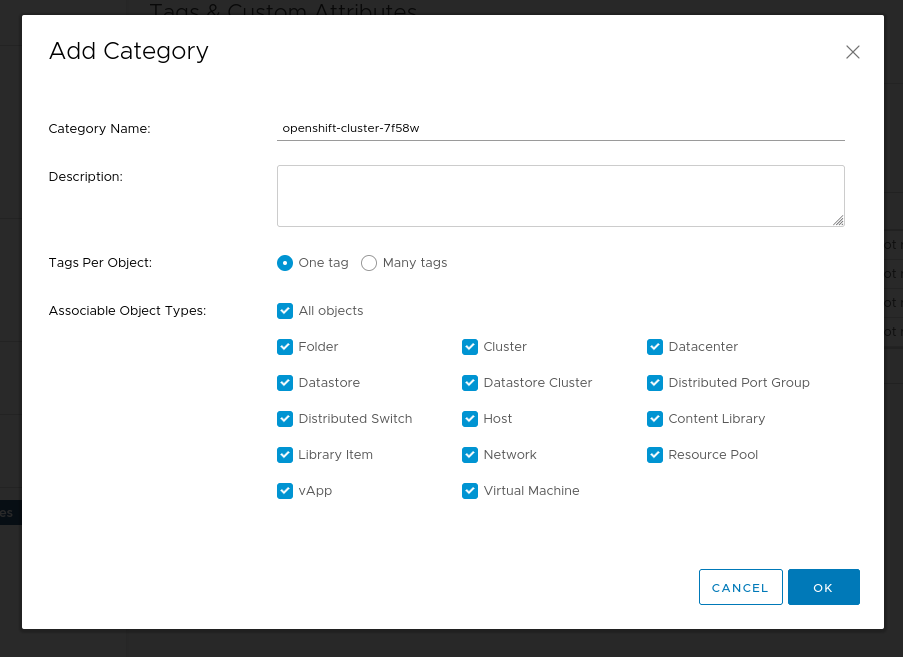Toggle the Library Item checkbox
The width and height of the screenshot is (903, 657).
point(285,455)
